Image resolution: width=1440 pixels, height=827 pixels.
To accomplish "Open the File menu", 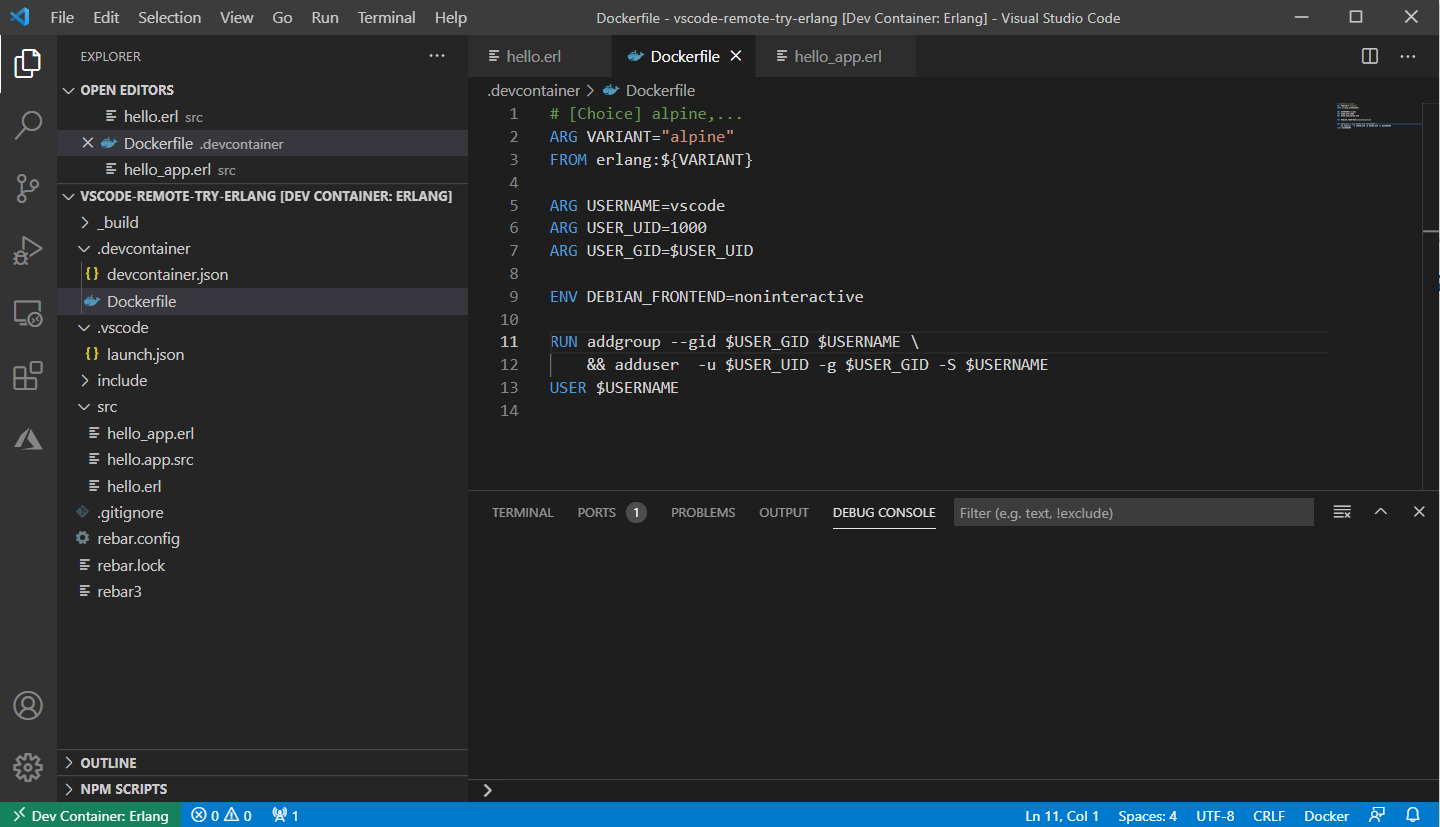I will (x=62, y=17).
